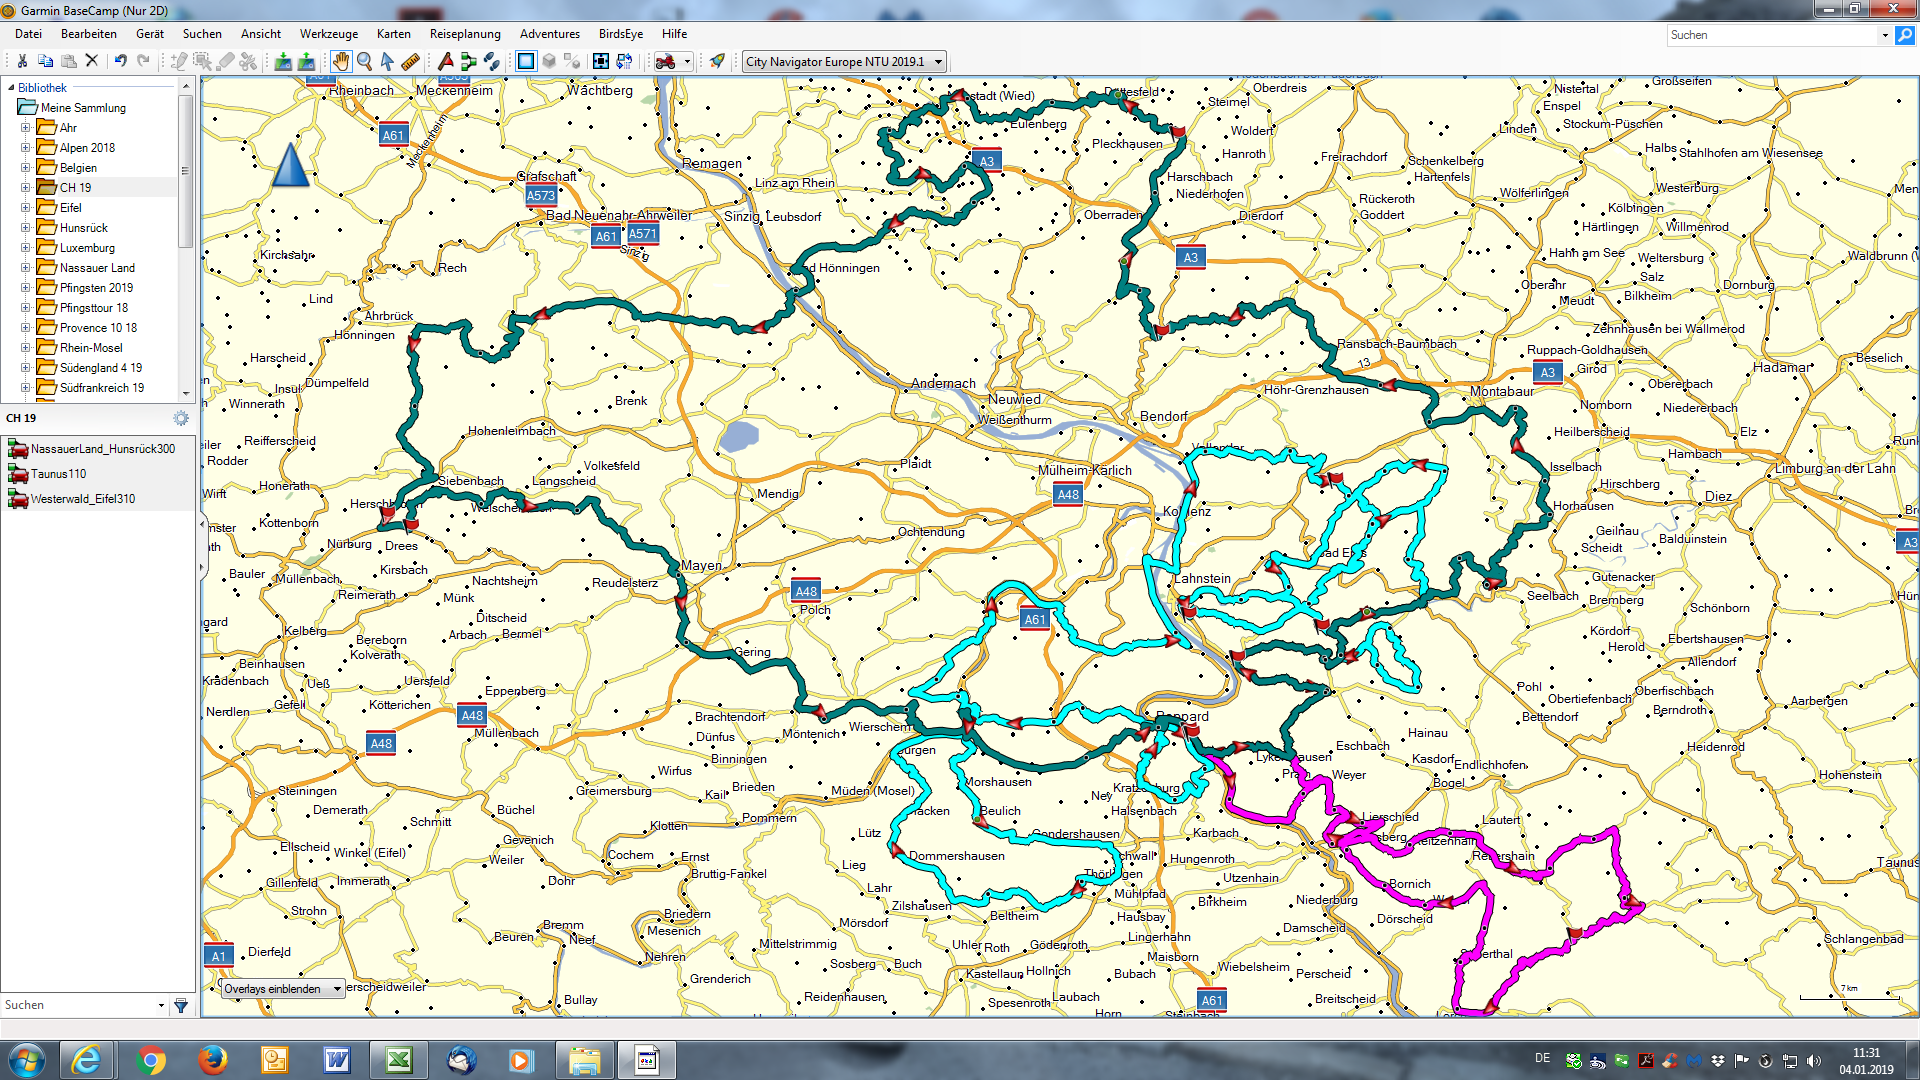Expand the Eifel folder in library
Viewport: 1920px width, 1080px height.
[x=26, y=208]
